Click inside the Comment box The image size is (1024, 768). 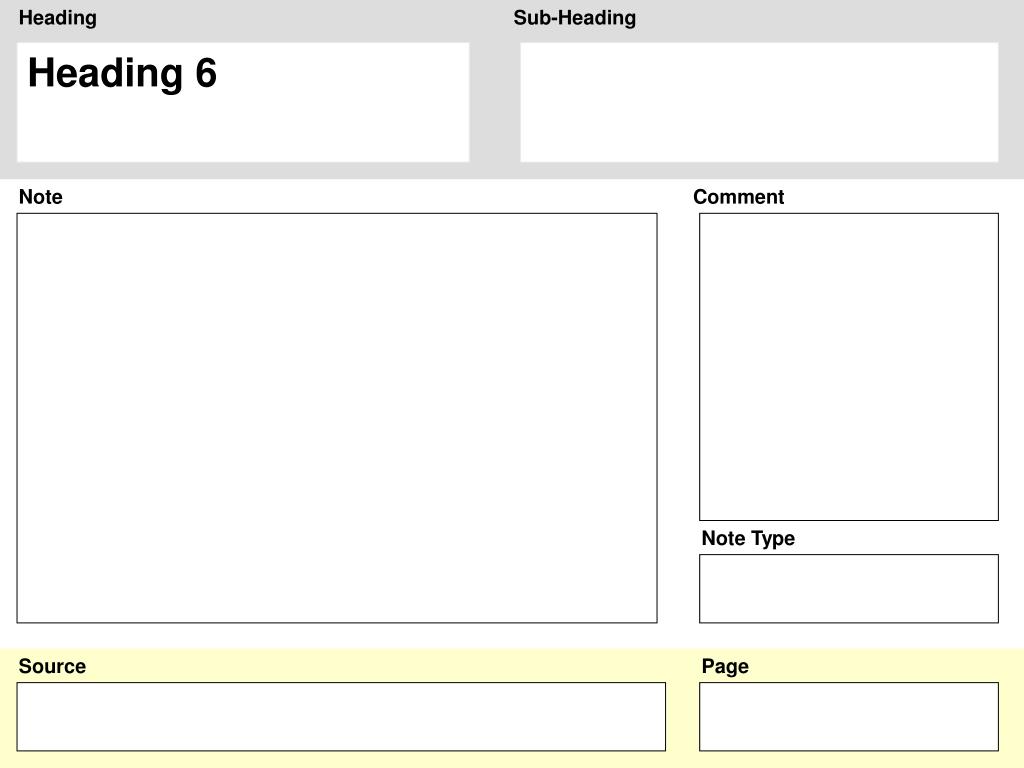pos(848,367)
